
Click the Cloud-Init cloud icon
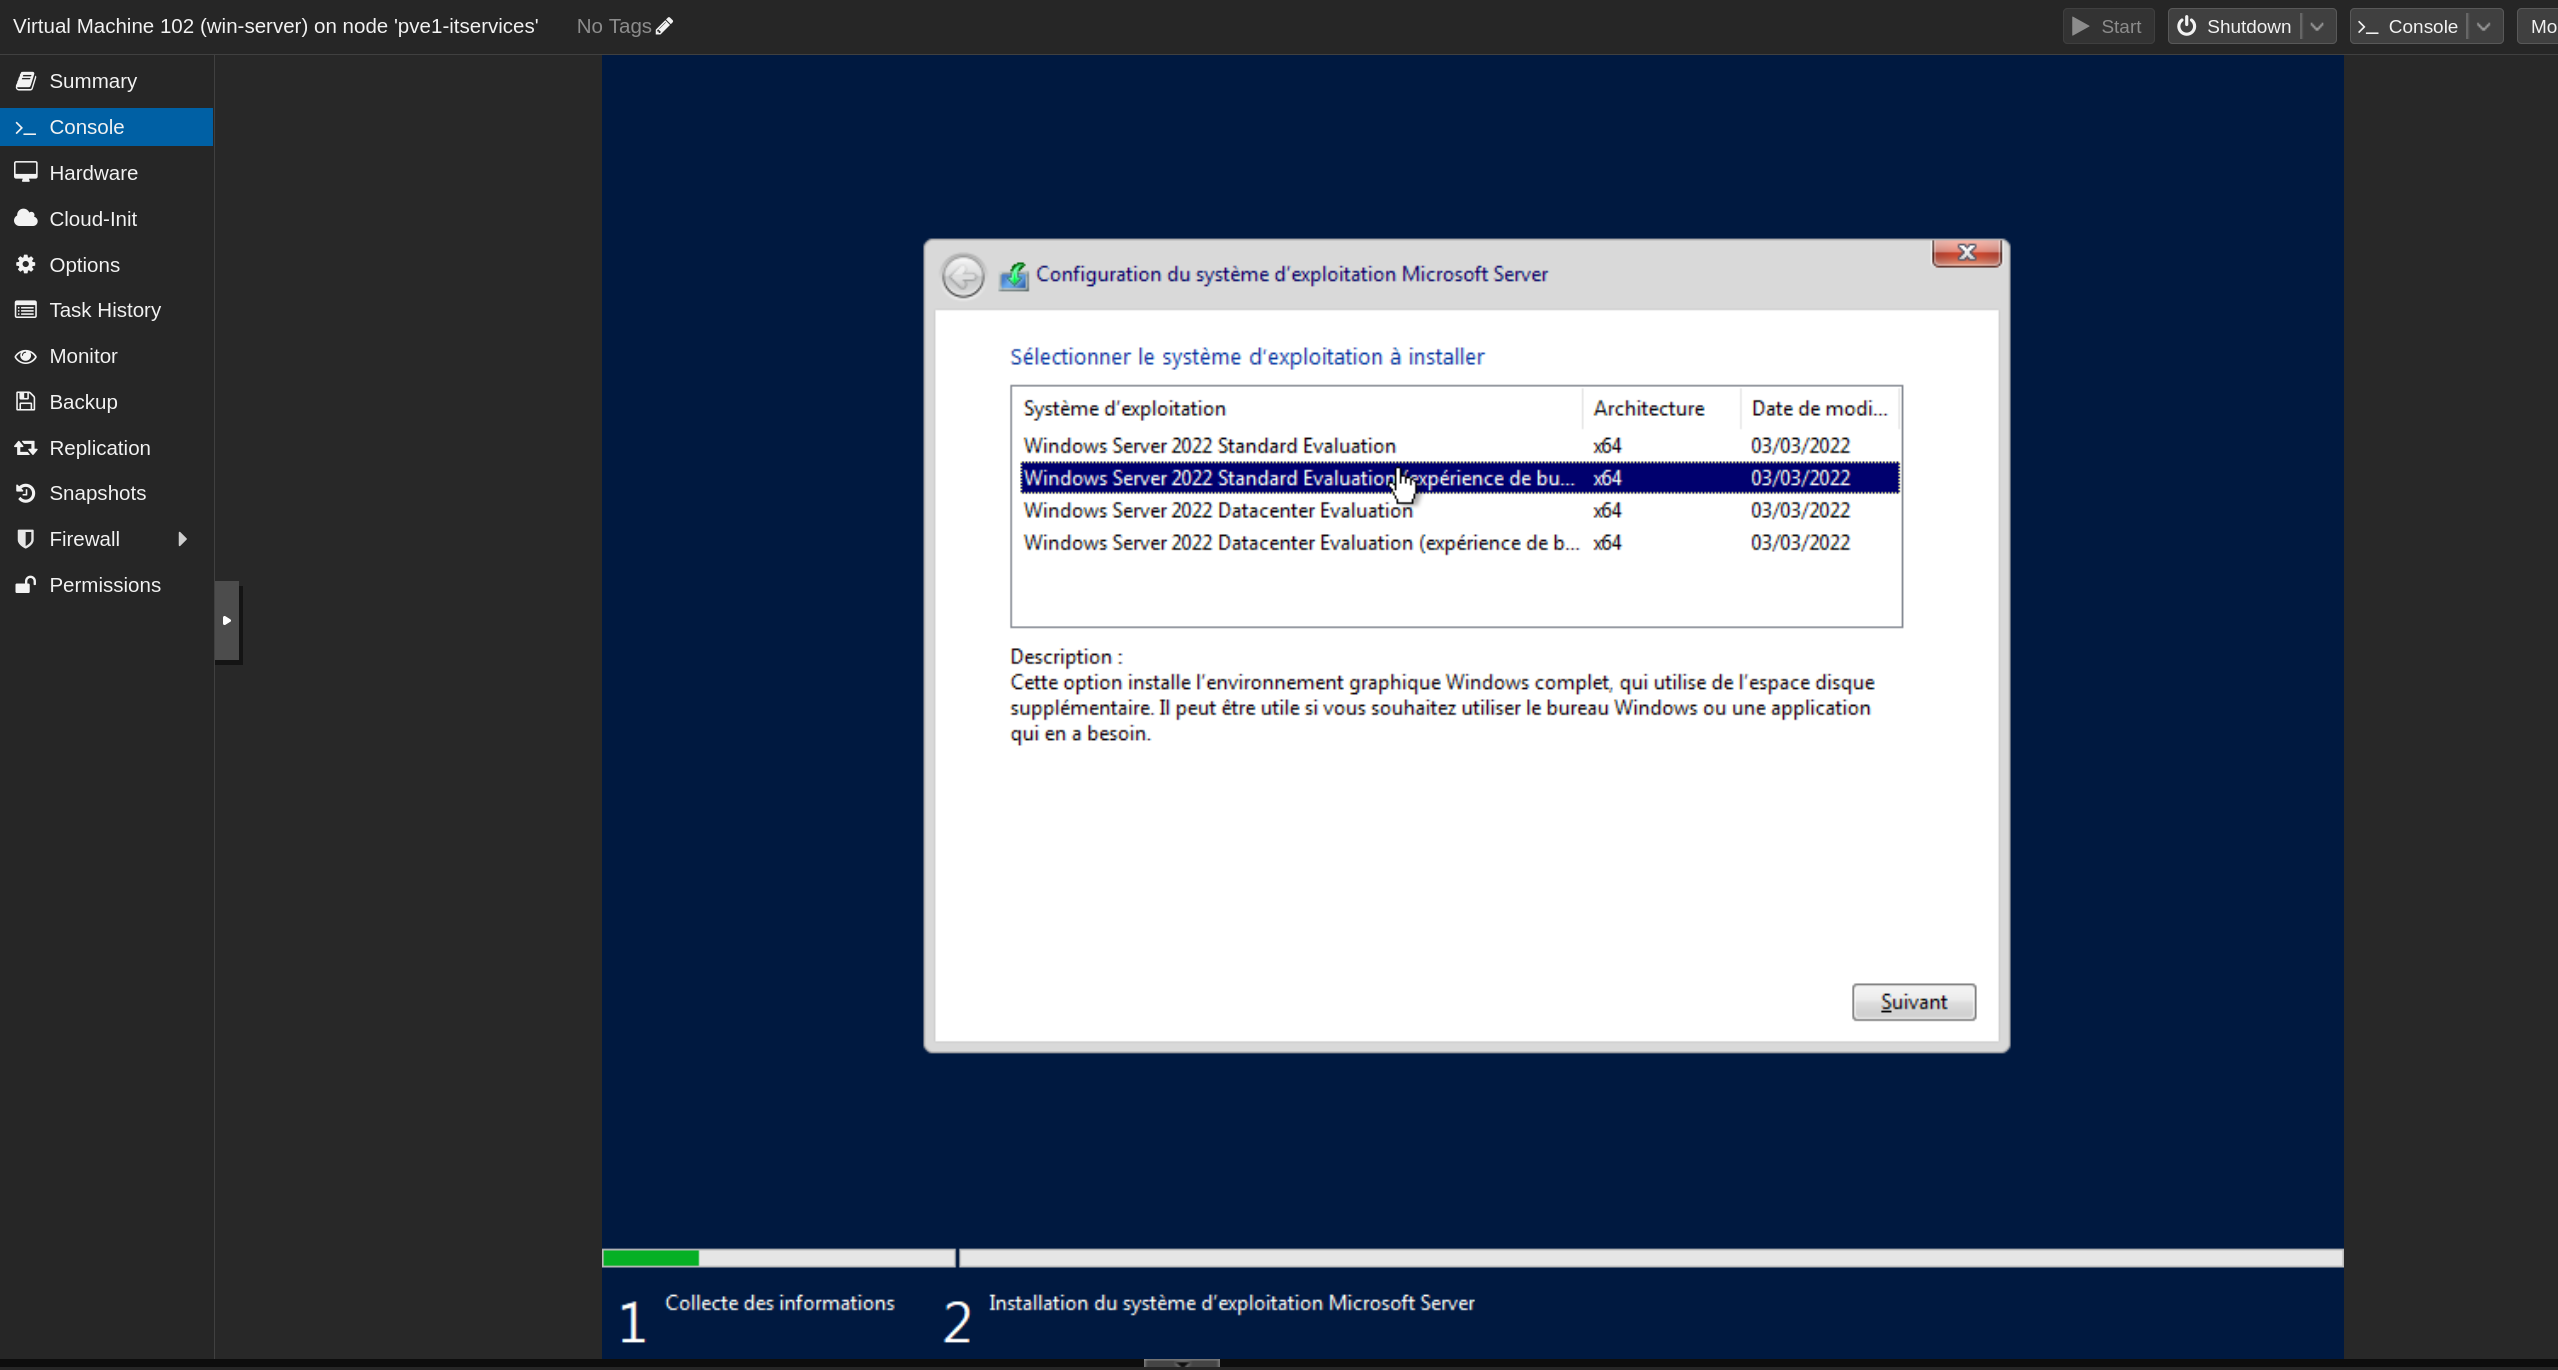point(26,218)
